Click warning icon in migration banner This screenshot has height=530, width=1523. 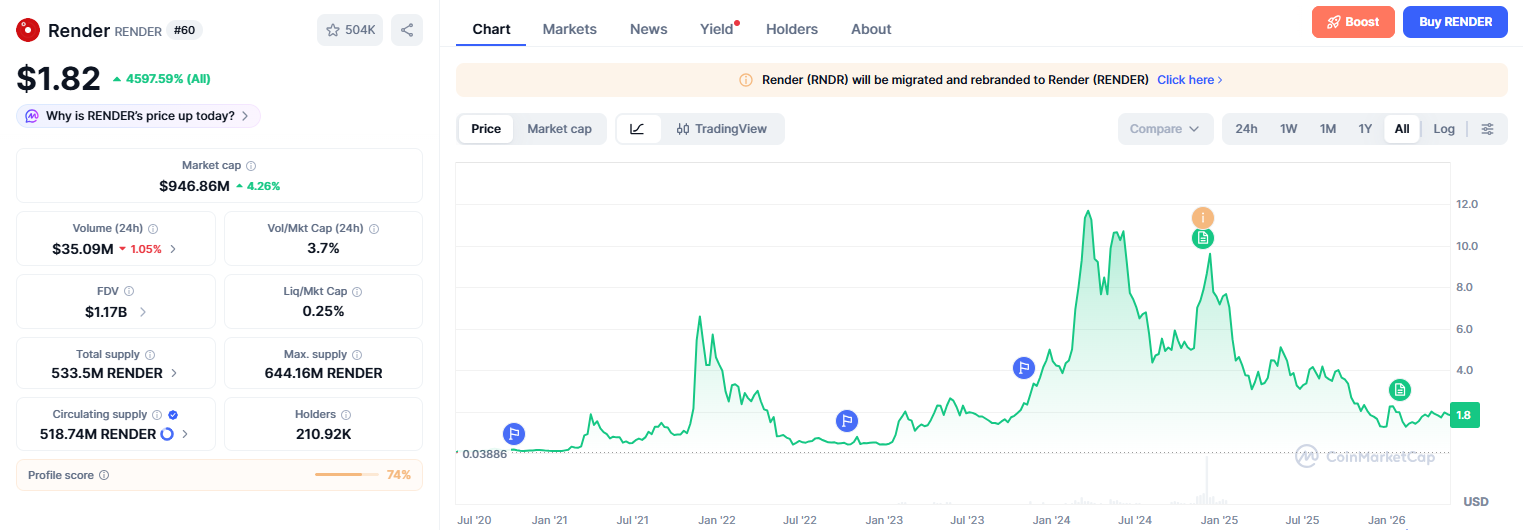coord(746,80)
